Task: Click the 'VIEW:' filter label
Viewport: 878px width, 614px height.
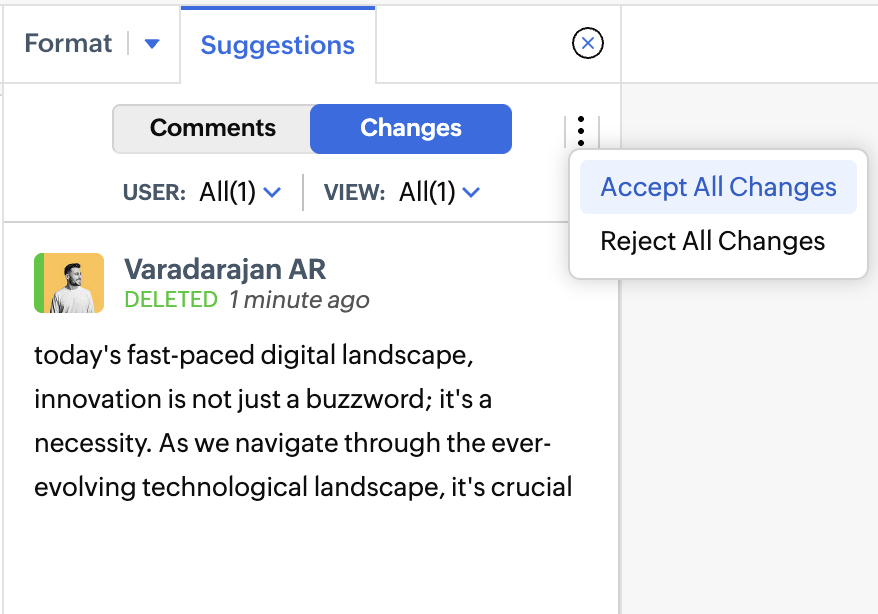Action: click(354, 192)
